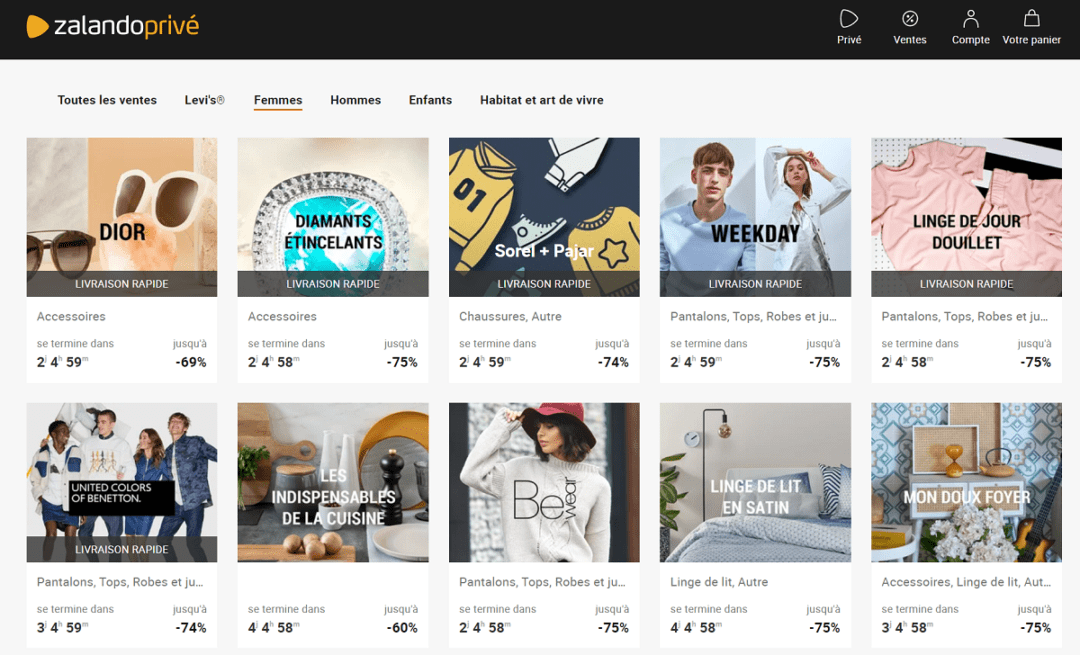Open the Privé play icon
The height and width of the screenshot is (655, 1080).
pos(849,19)
